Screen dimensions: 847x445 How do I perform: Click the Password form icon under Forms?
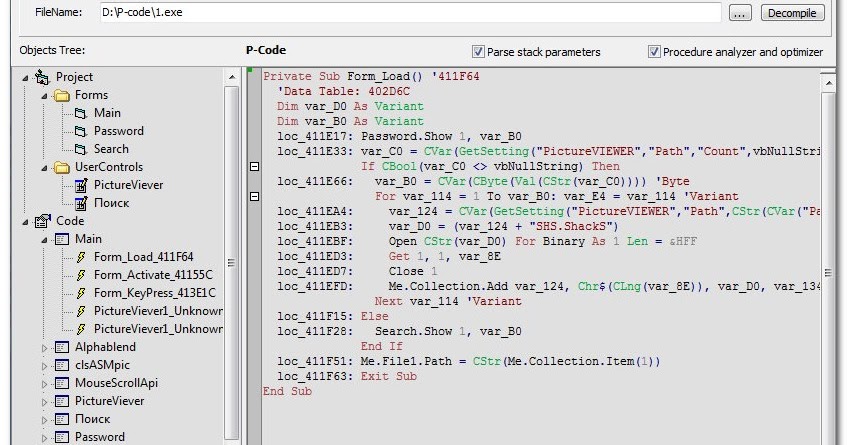coord(80,131)
